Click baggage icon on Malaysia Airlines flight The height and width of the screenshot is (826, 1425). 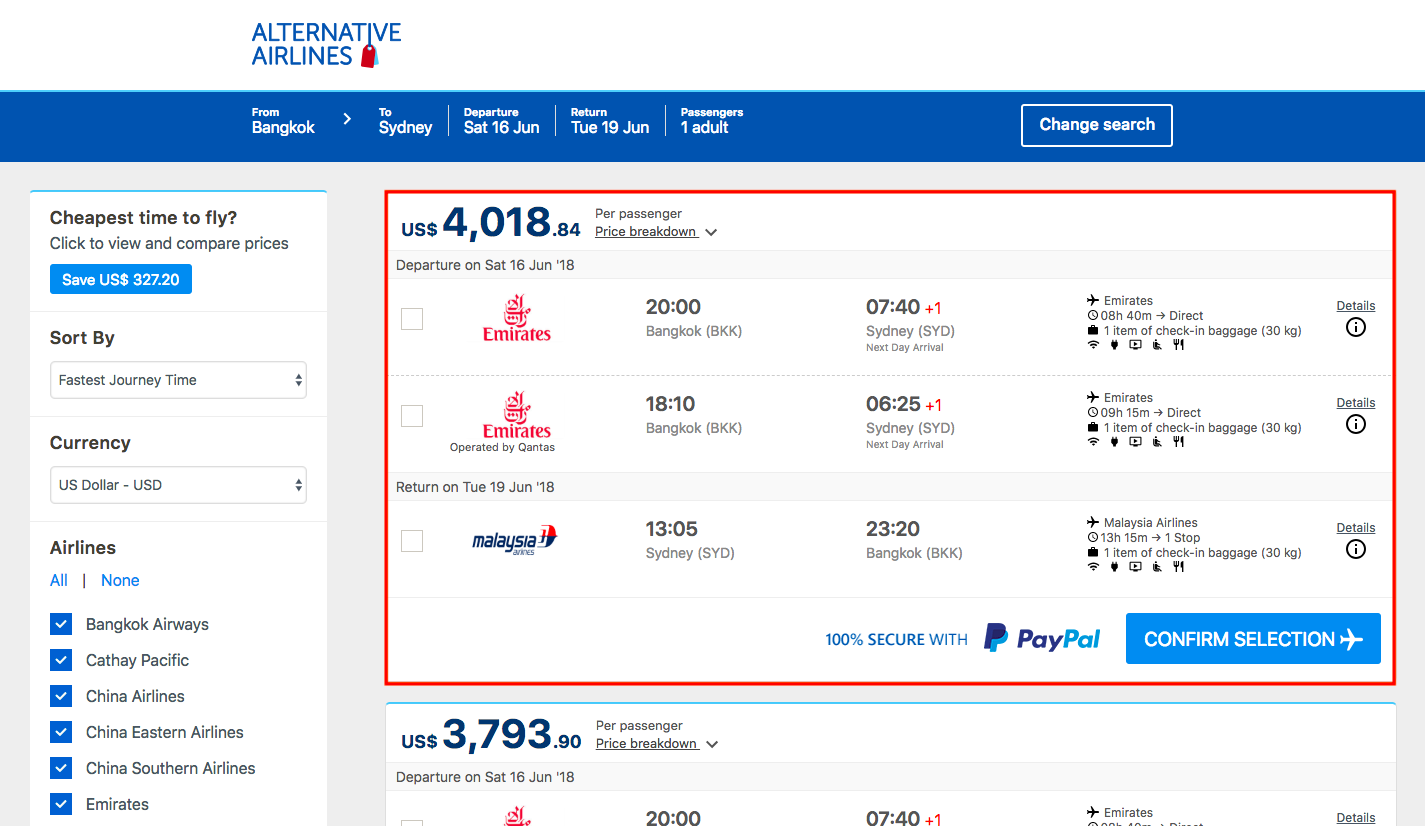(1093, 553)
